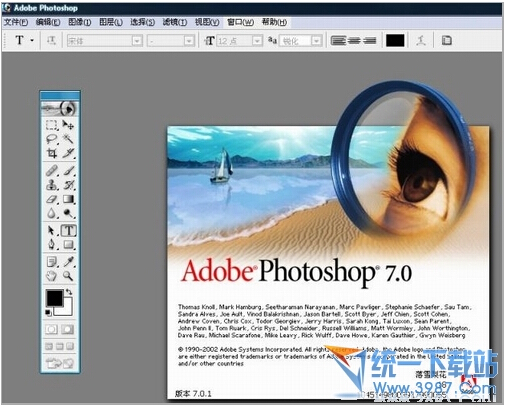Screen dimensions: 505x408
Task: Open the font style dropdown
Action: point(189,41)
